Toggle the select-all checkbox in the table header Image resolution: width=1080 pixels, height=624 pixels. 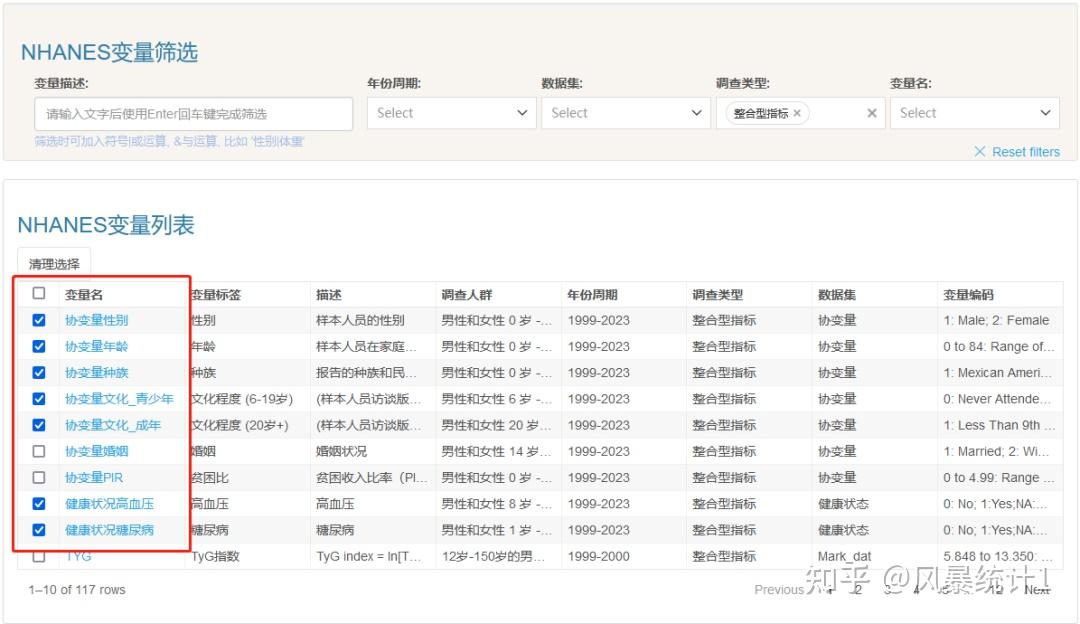click(x=39, y=294)
